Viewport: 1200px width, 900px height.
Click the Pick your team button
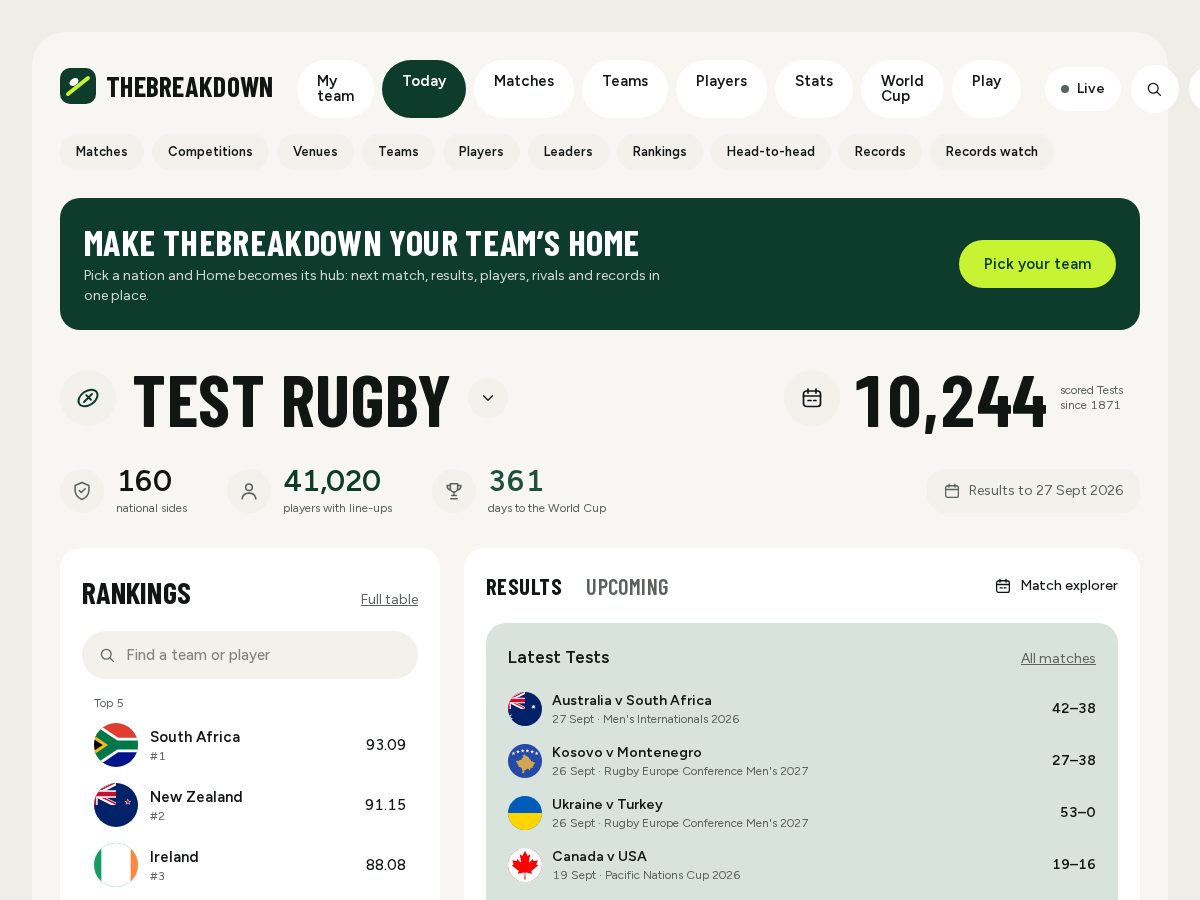pyautogui.click(x=1037, y=264)
